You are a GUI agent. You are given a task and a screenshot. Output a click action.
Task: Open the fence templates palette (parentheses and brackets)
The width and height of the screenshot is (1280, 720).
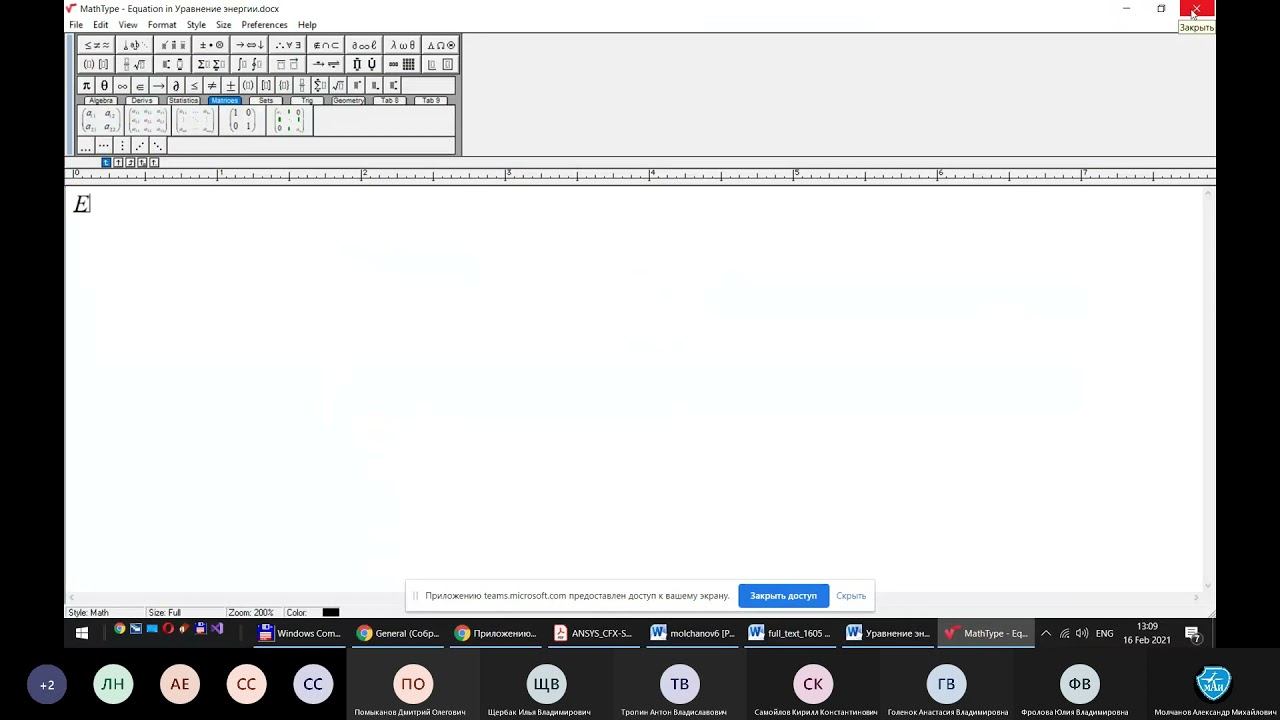[97, 64]
